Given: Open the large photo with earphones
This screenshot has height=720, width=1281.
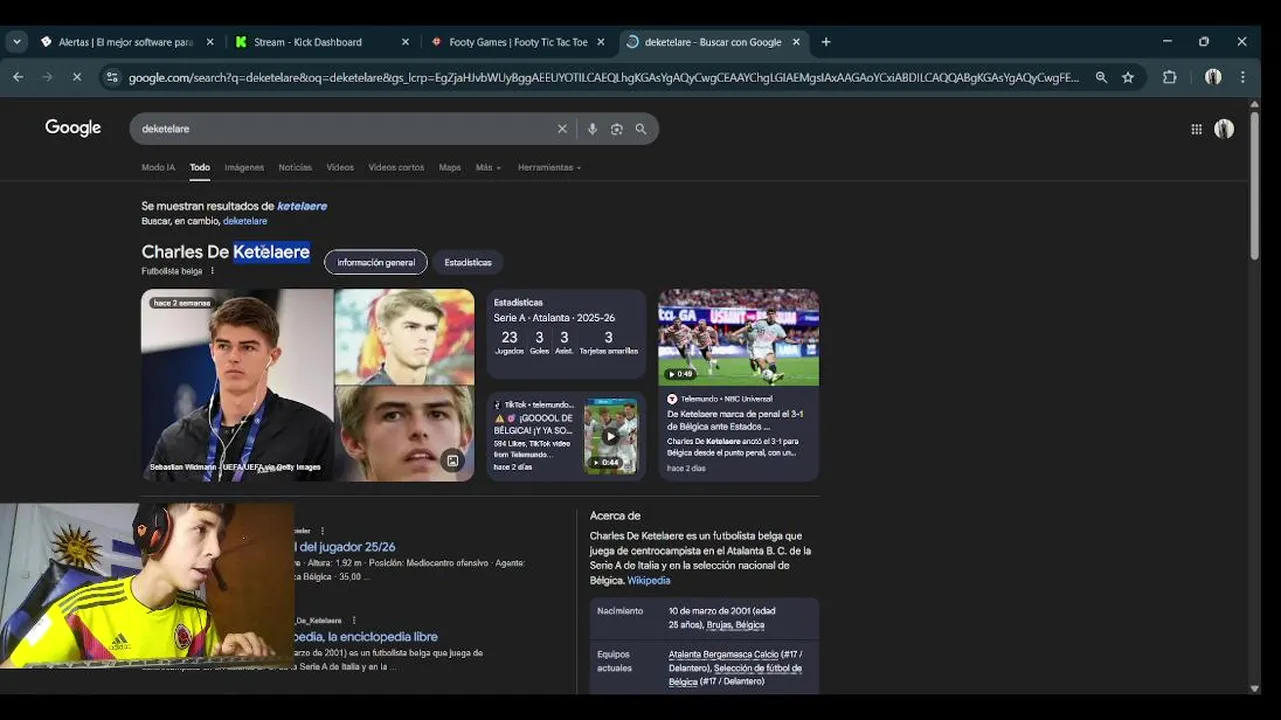Looking at the screenshot, I should click(237, 385).
